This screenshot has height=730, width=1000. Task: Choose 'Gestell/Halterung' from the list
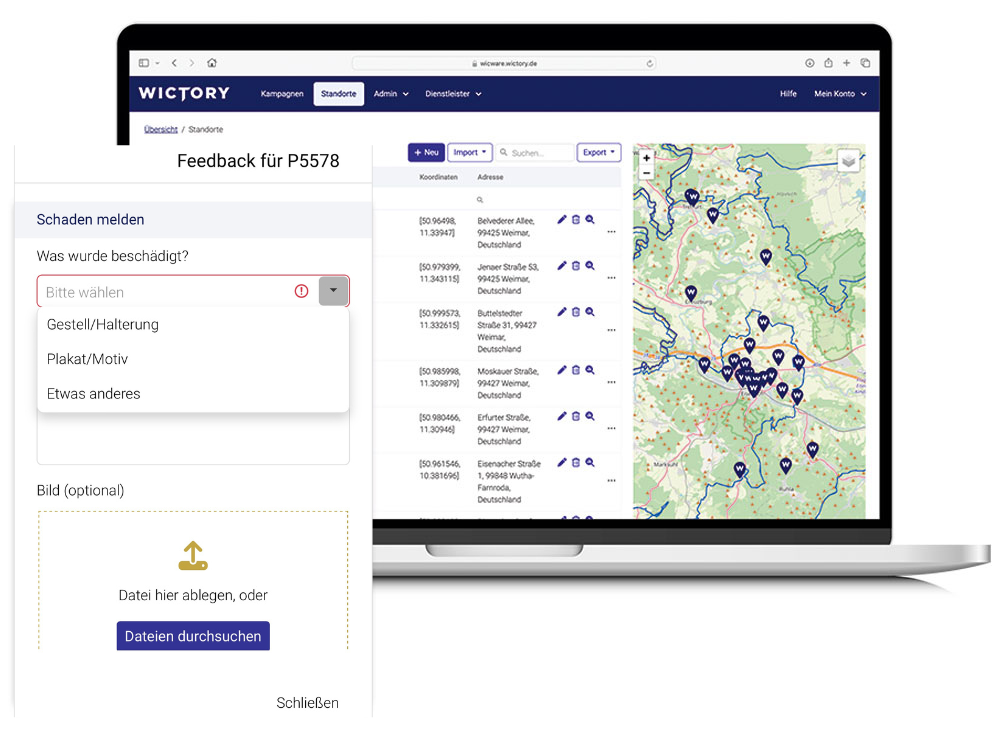103,325
